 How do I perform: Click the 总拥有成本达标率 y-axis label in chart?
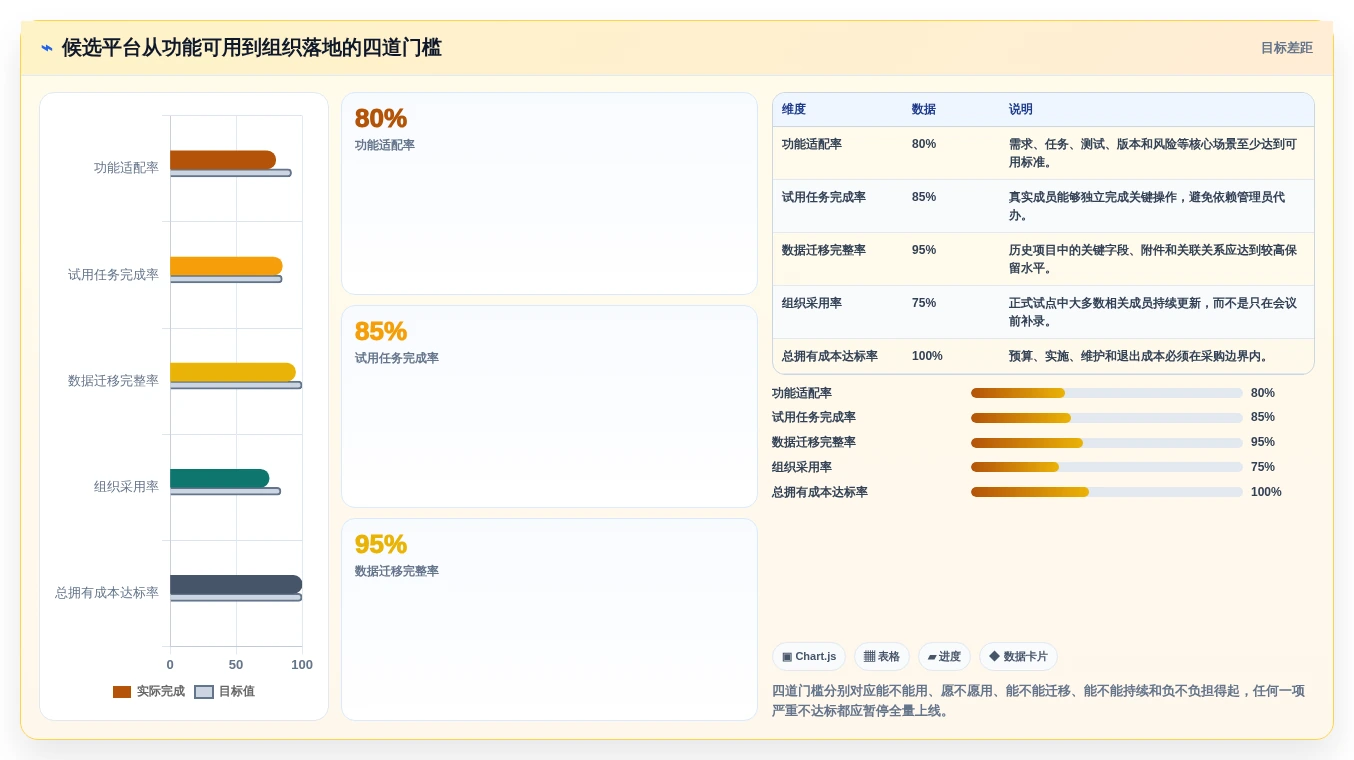[107, 593]
